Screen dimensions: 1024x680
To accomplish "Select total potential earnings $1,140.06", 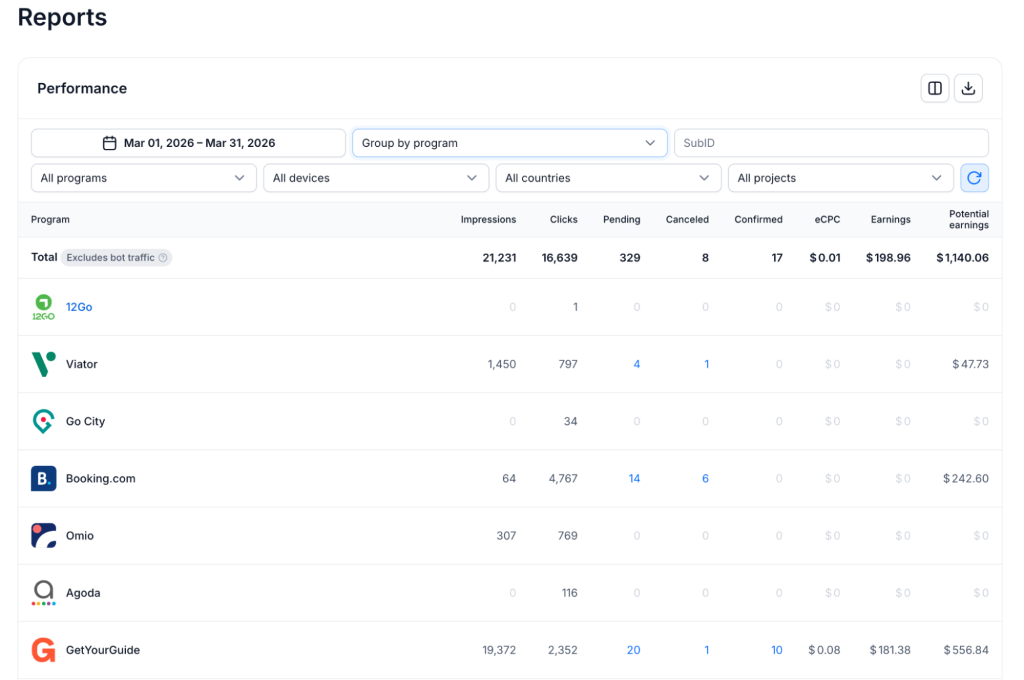I will (x=963, y=257).
